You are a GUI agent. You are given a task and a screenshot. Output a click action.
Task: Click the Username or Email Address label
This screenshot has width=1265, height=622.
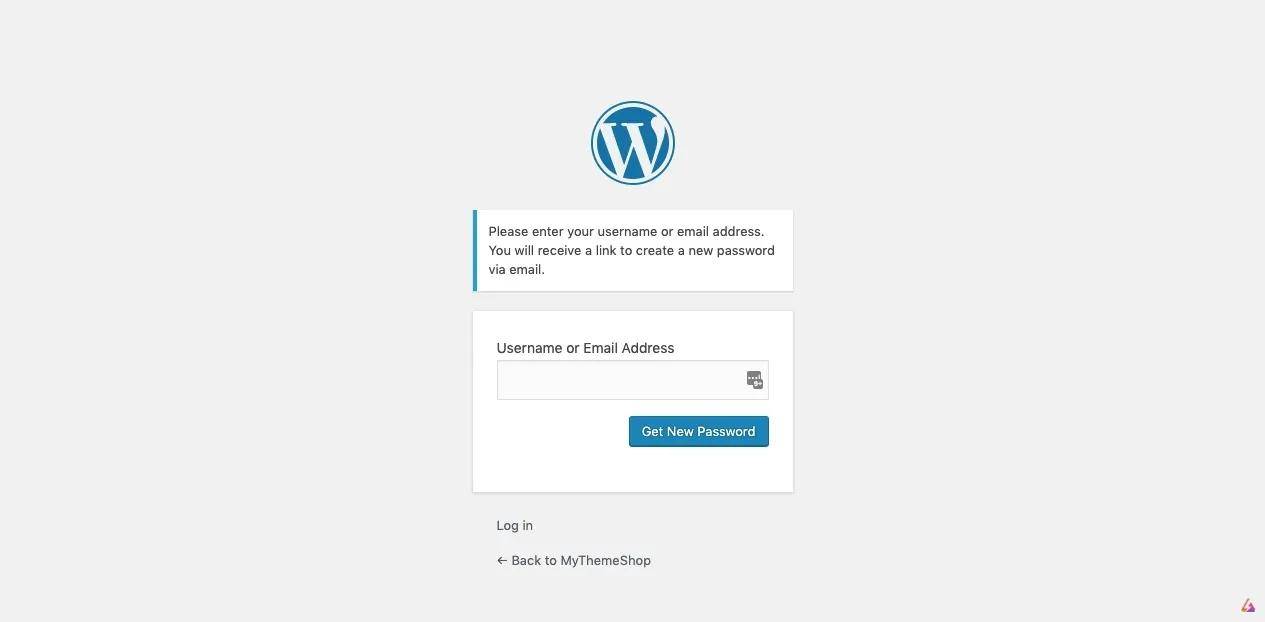point(585,348)
